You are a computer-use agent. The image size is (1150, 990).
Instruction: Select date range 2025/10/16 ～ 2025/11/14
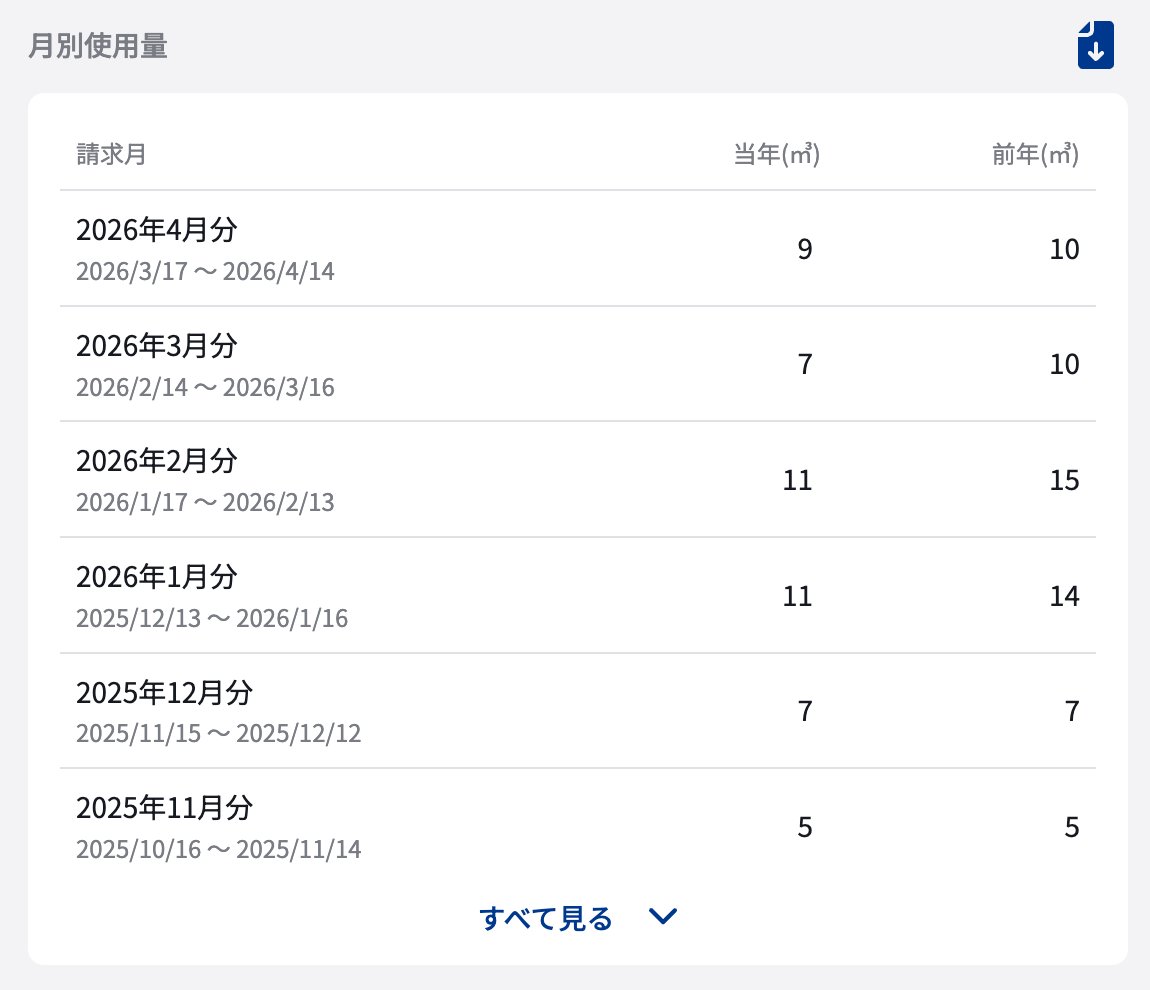coord(219,849)
